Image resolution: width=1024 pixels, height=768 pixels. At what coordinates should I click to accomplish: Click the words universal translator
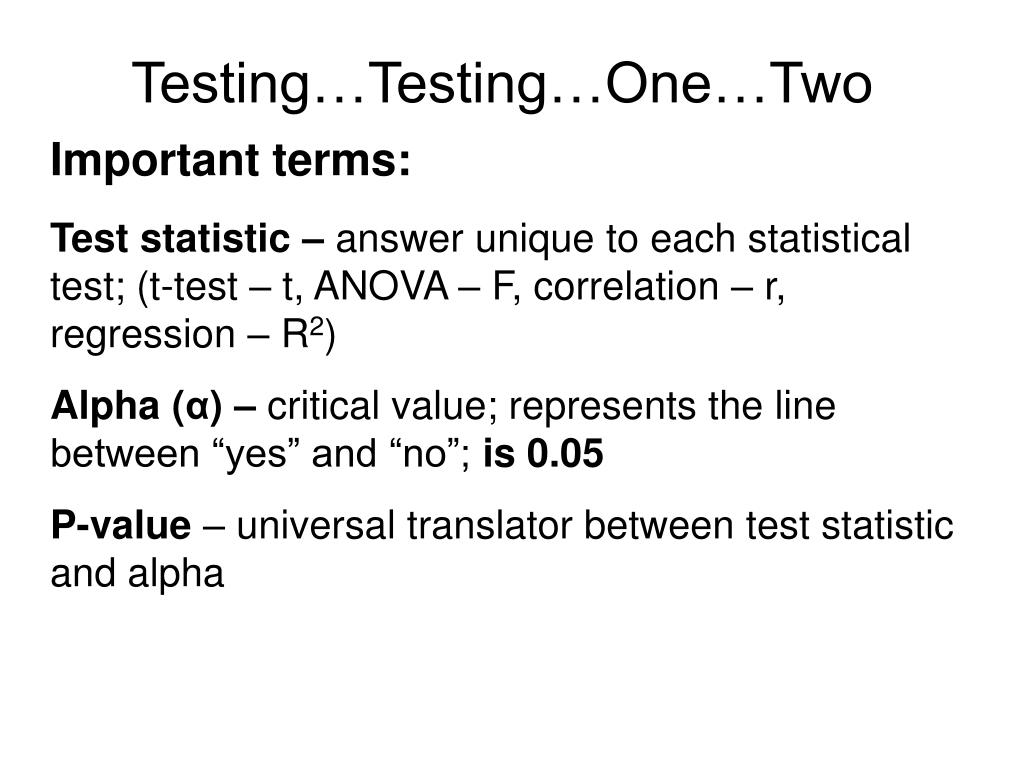[x=404, y=525]
